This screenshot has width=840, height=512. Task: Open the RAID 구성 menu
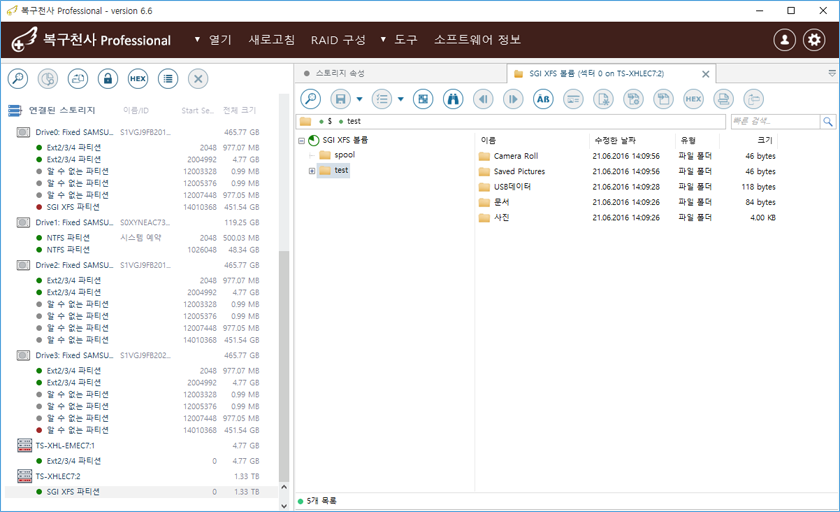[x=338, y=40]
